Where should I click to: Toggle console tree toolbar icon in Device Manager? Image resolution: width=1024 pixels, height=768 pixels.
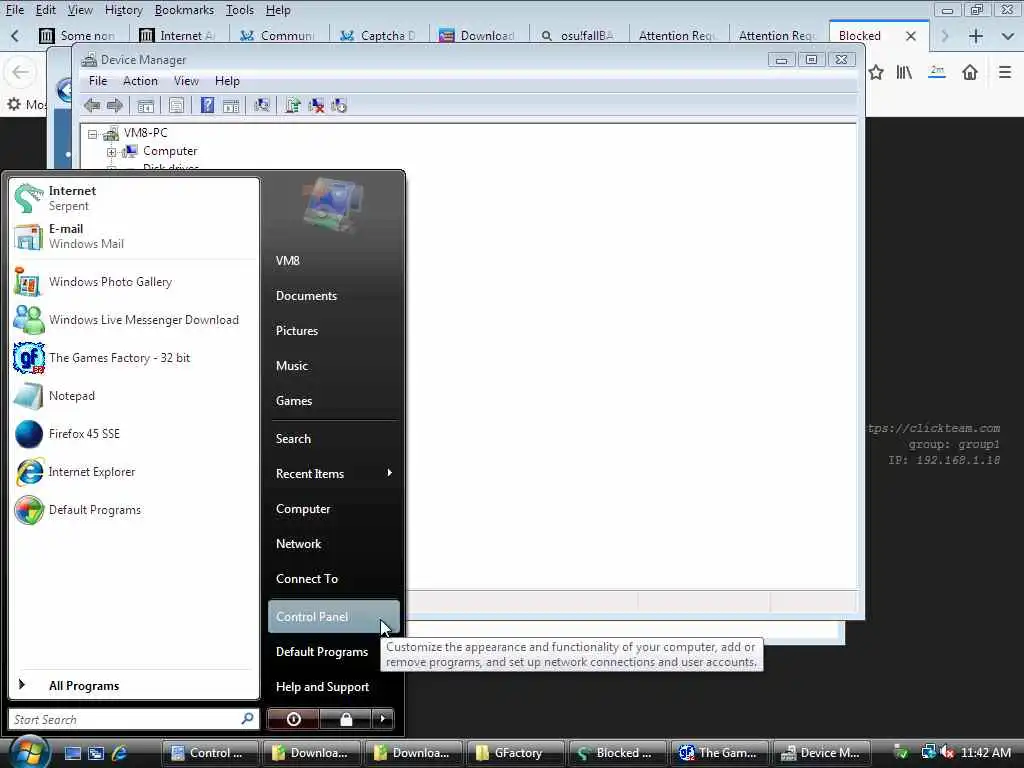point(146,105)
